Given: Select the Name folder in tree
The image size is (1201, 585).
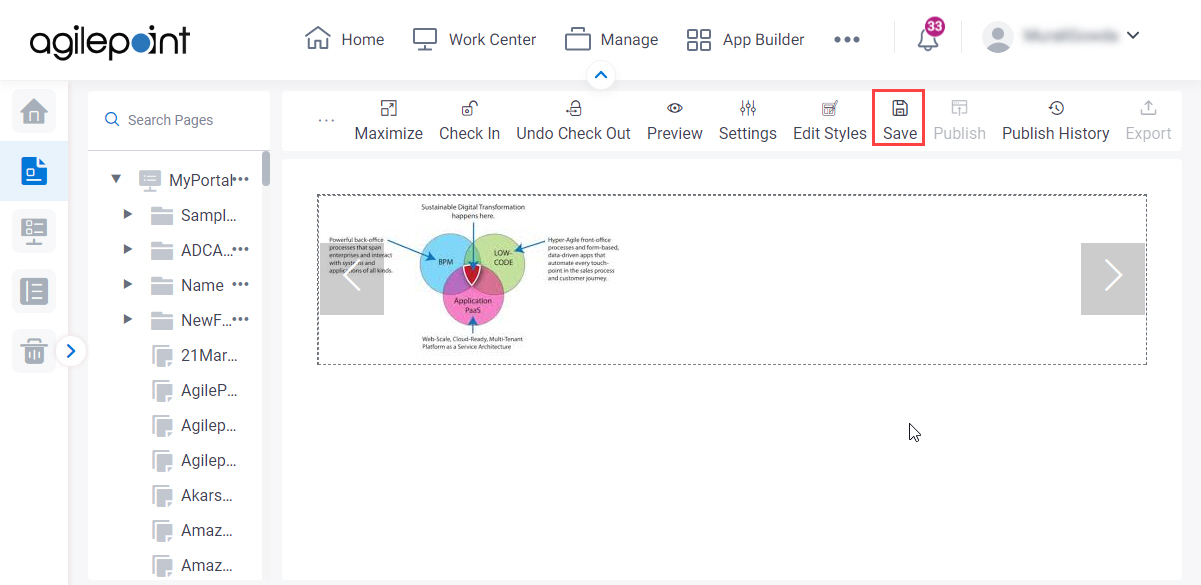Looking at the screenshot, I should coord(187,285).
